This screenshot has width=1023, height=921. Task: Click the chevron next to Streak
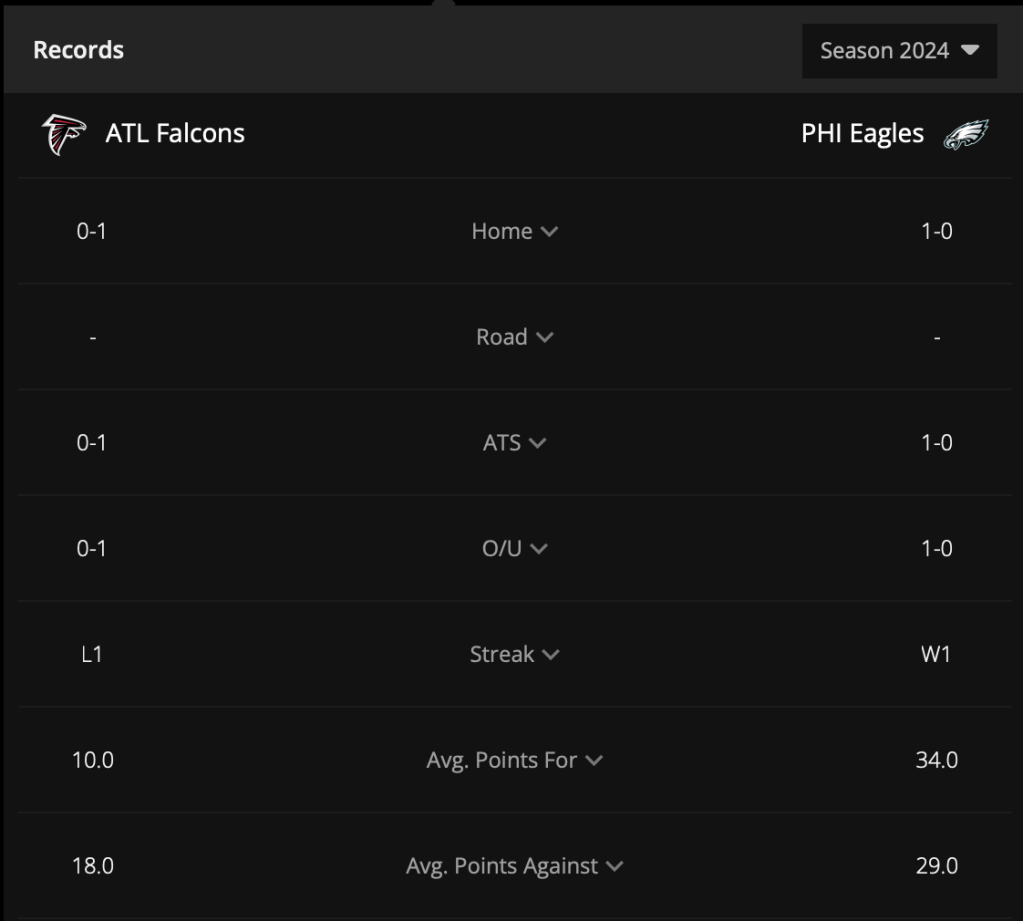551,654
